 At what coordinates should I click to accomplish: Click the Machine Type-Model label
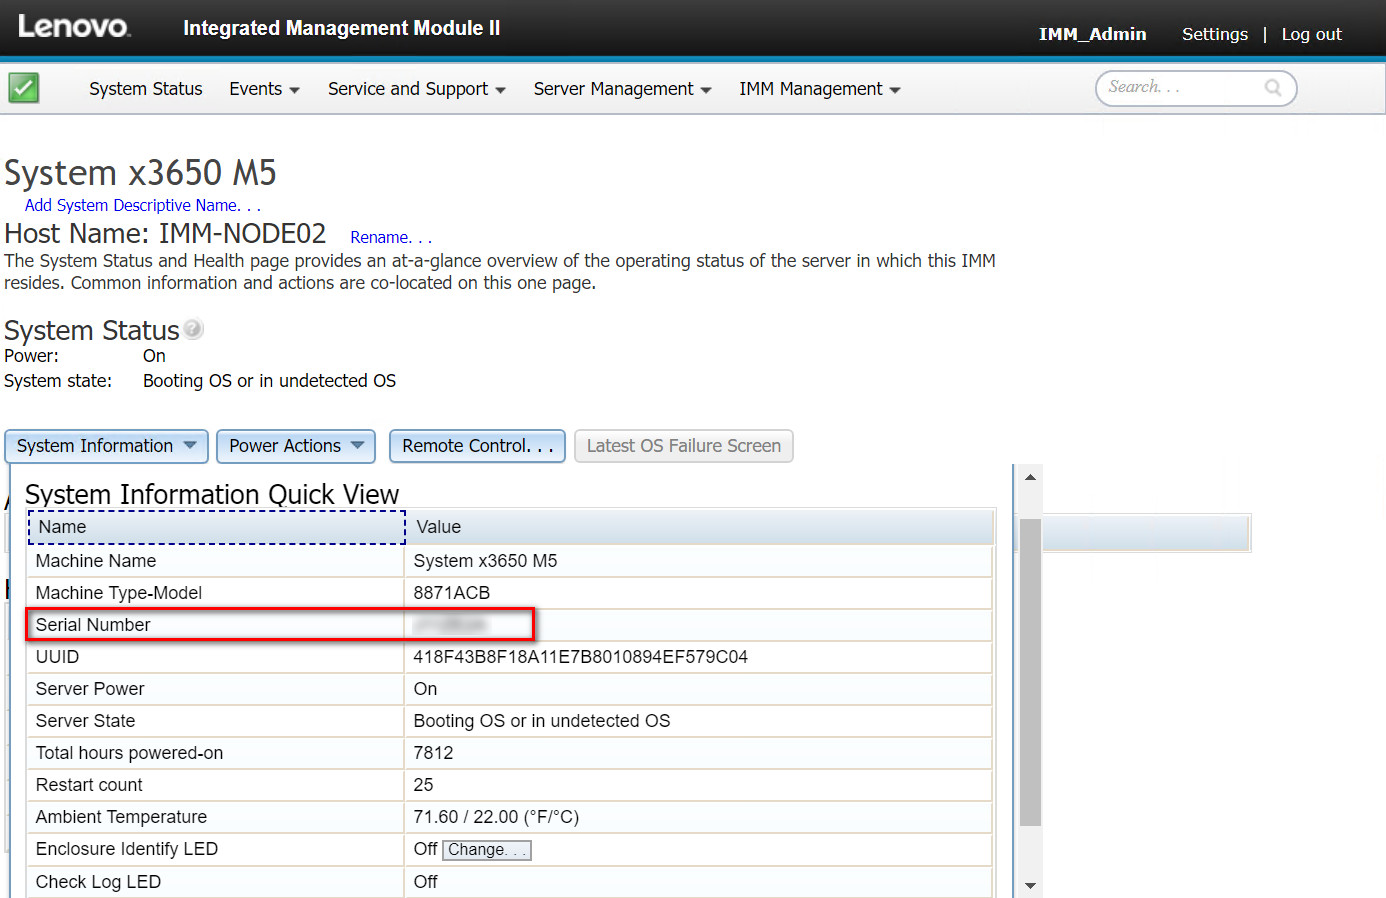point(119,593)
